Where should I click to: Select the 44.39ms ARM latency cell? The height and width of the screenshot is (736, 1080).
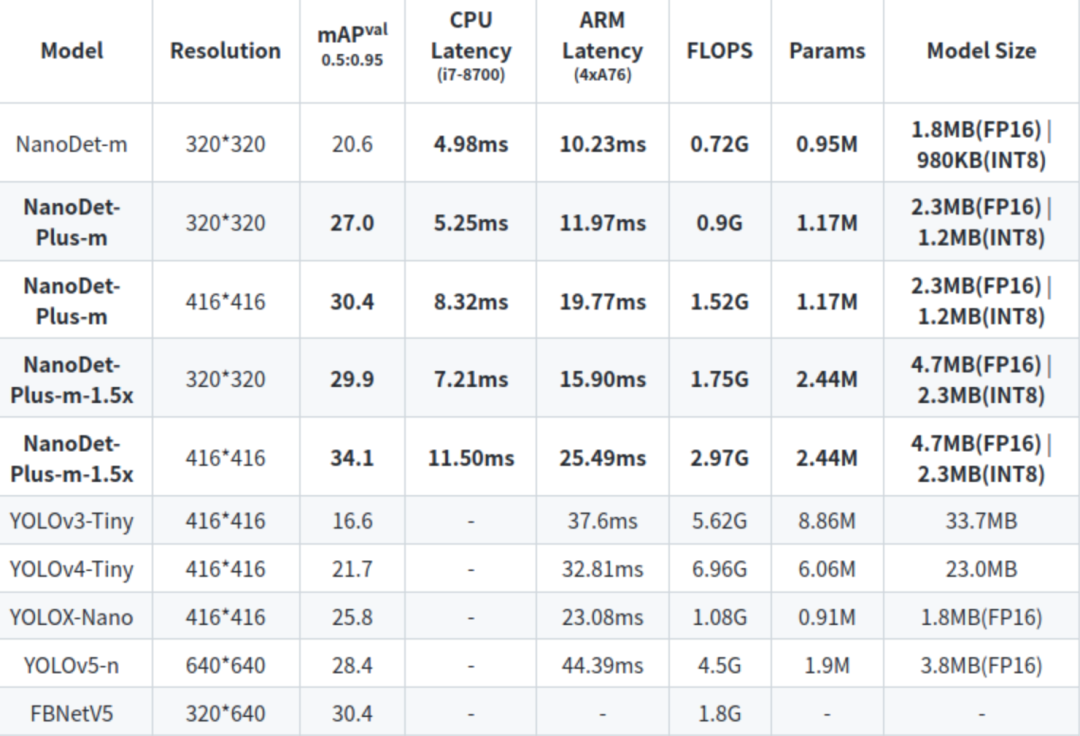coord(602,665)
